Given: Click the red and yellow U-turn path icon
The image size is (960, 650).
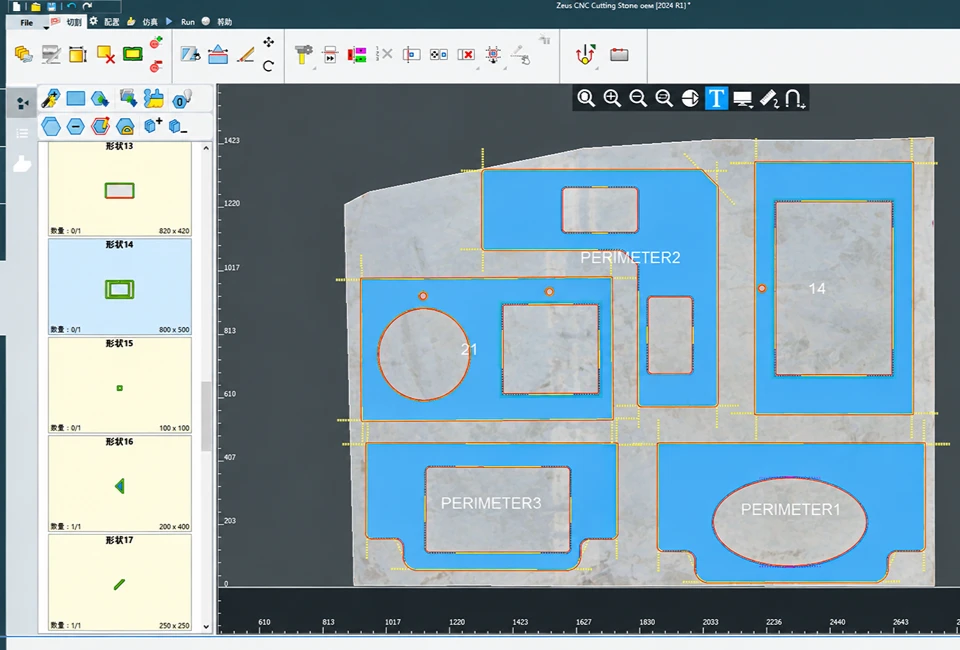Looking at the screenshot, I should 585,54.
